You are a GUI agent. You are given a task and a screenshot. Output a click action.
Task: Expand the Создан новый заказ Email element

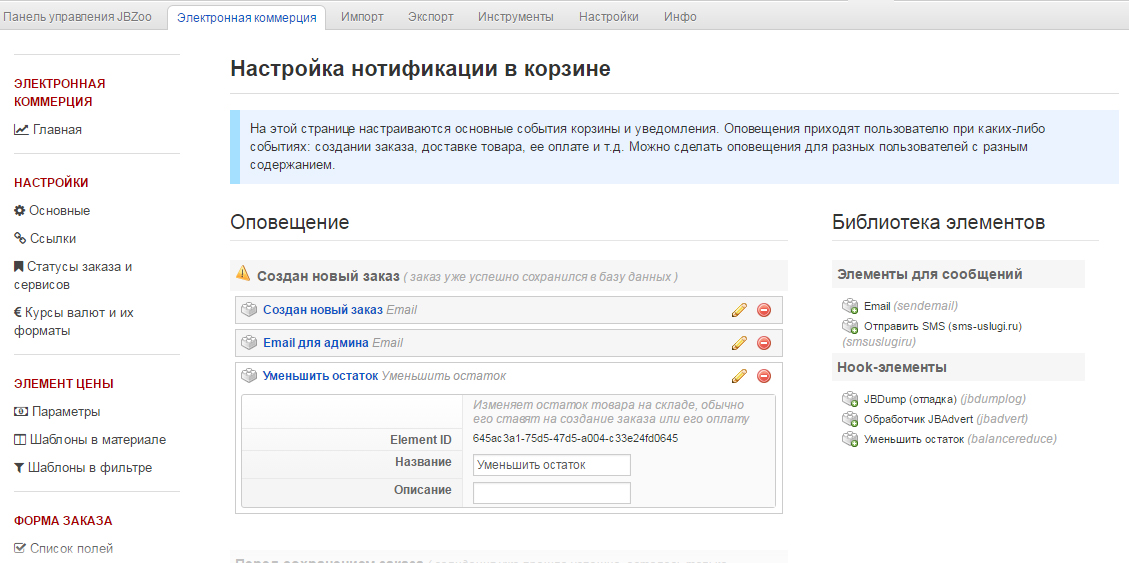322,310
